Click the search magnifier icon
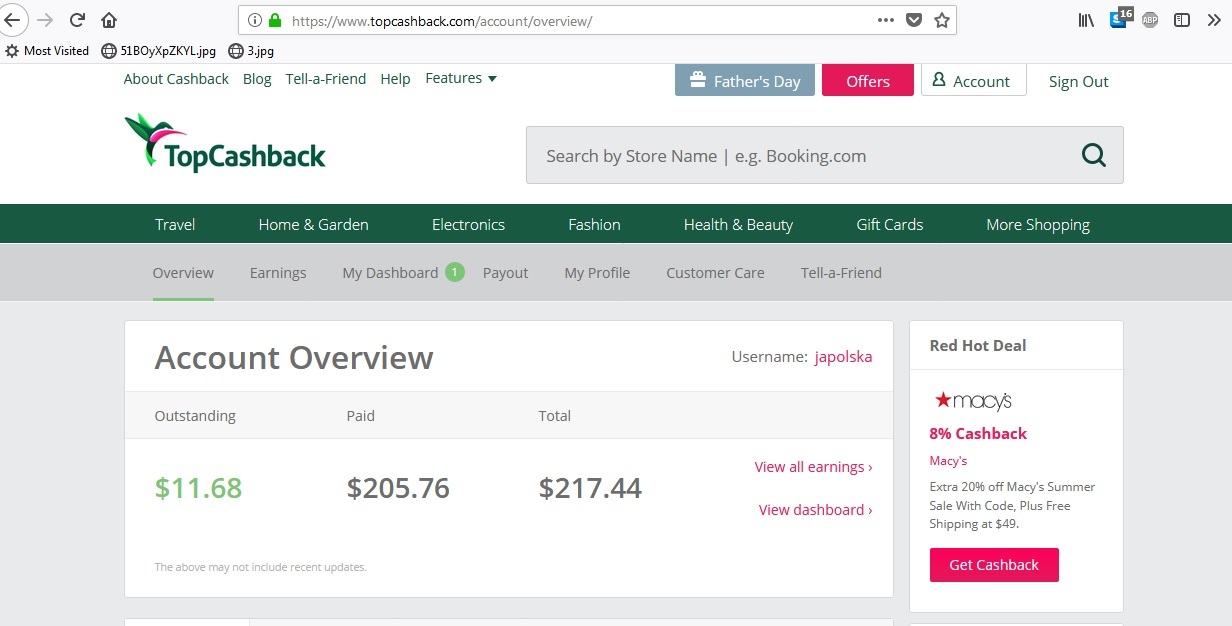Screen dimensions: 1232x626 pos(1094,155)
